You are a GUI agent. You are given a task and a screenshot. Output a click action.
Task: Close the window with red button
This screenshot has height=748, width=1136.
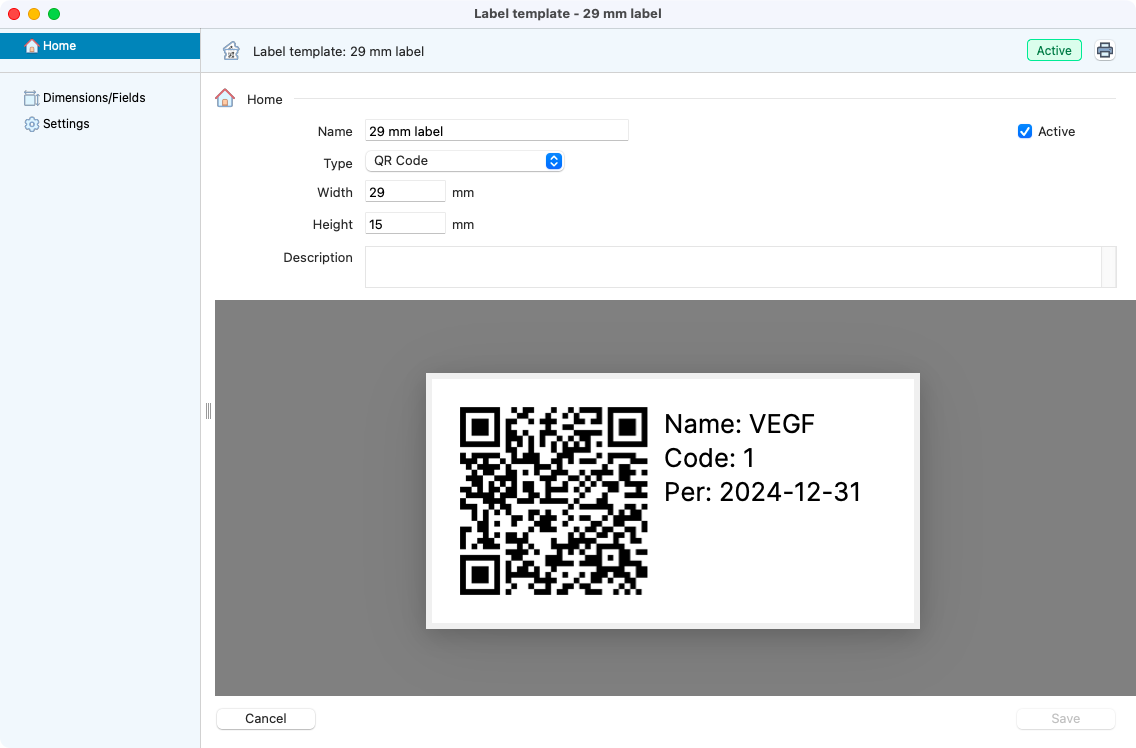point(14,14)
